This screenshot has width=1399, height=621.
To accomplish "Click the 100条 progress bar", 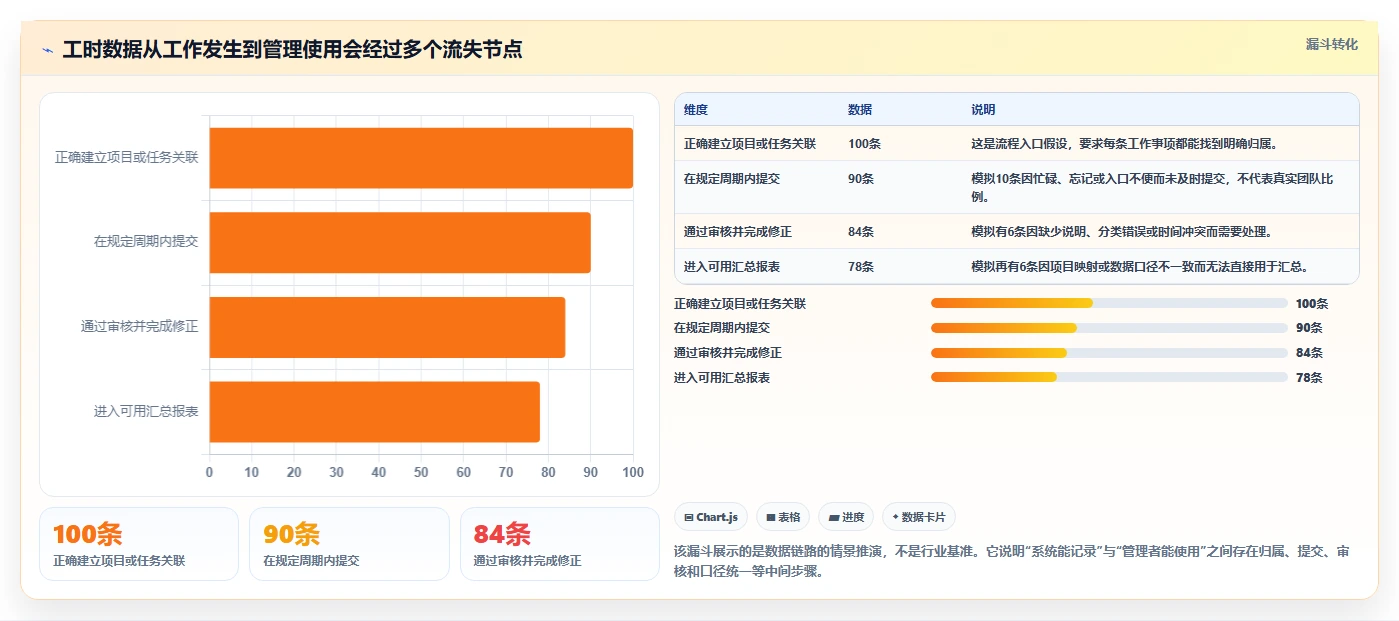I will pos(1109,303).
